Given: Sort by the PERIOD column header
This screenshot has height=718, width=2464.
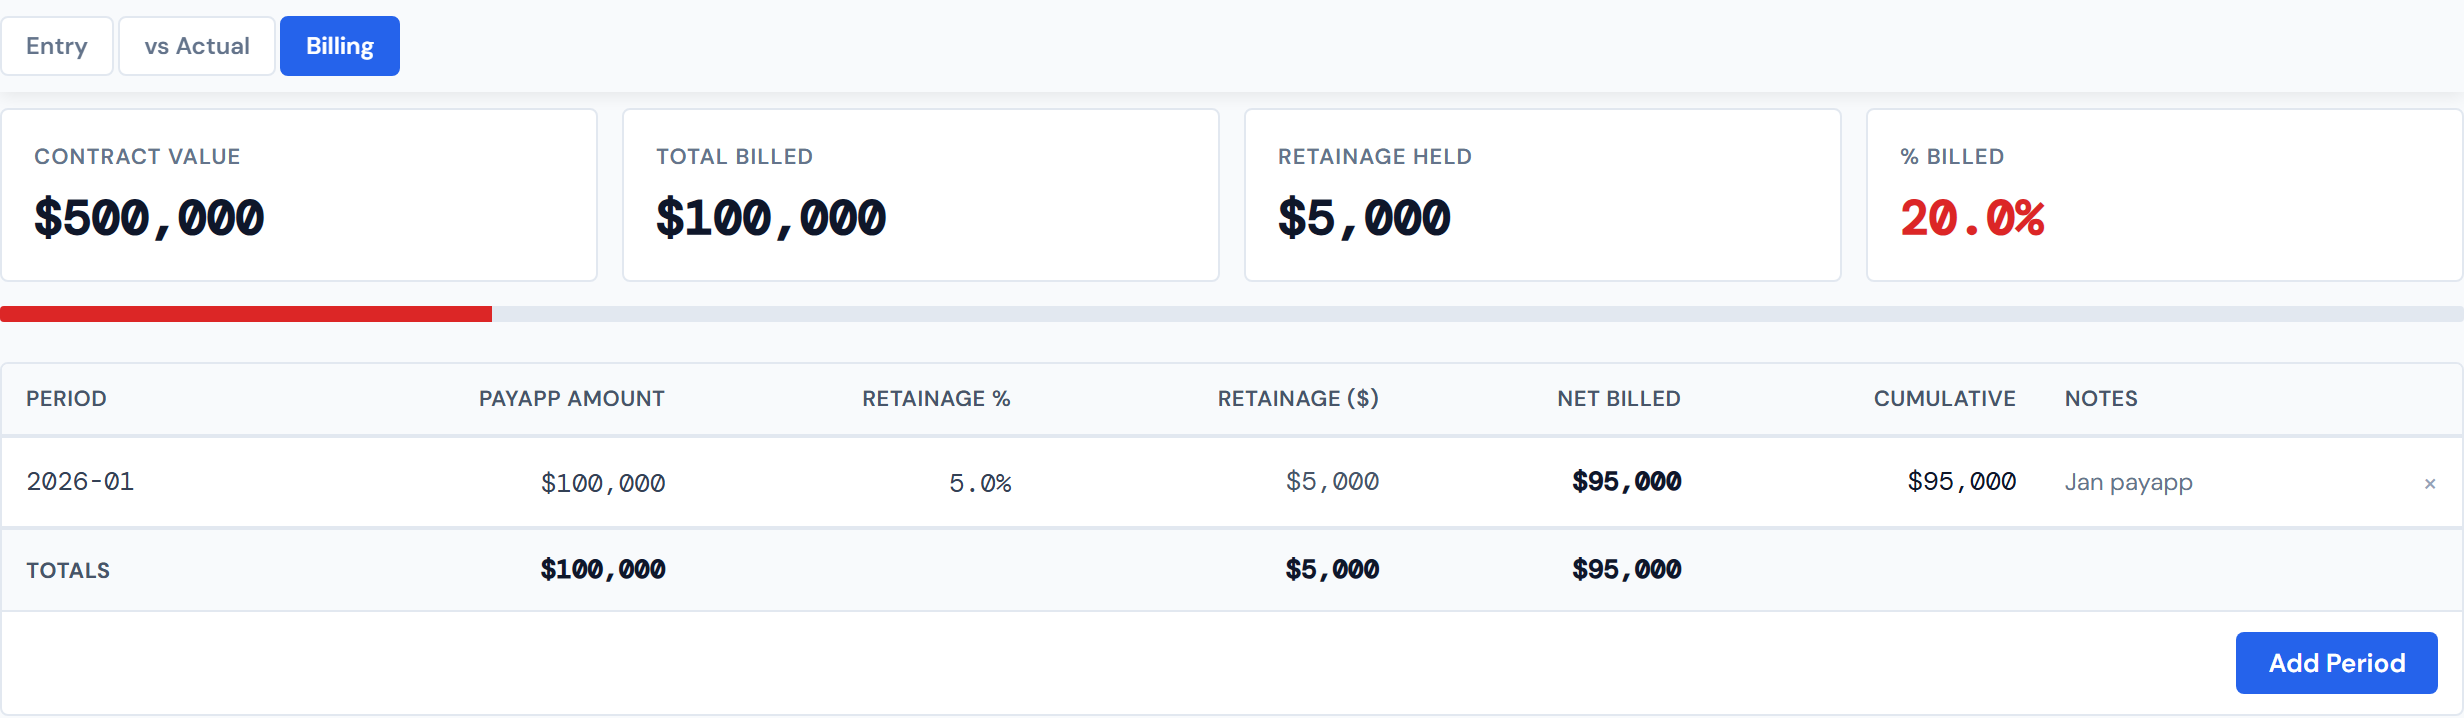Looking at the screenshot, I should [x=67, y=398].
